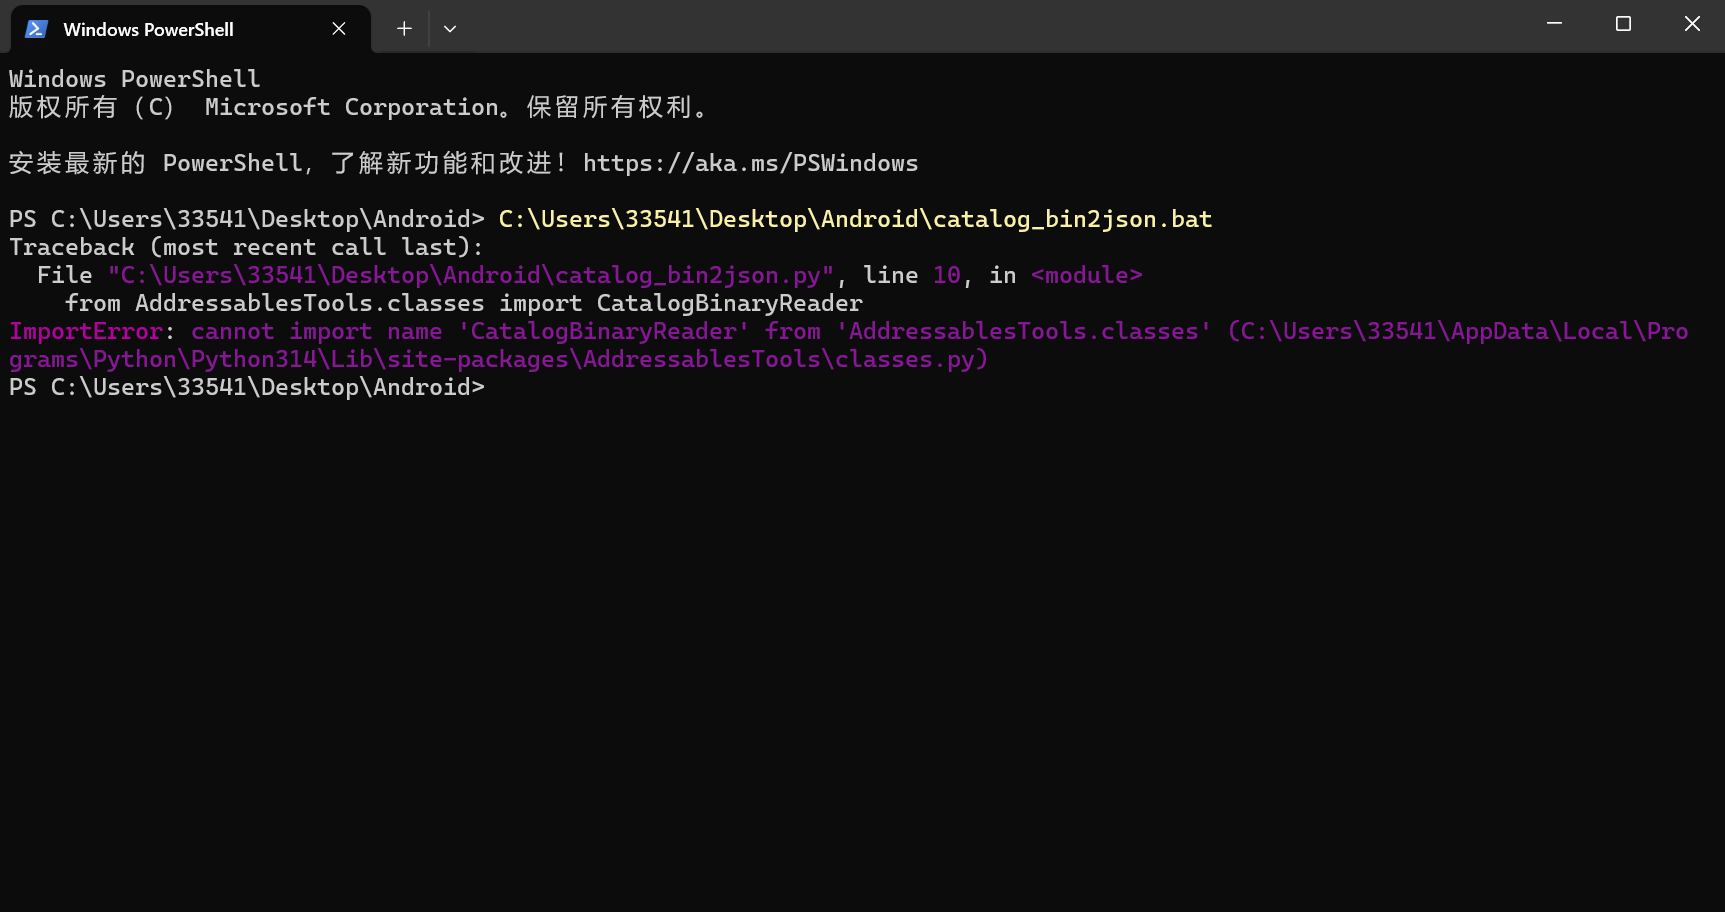Close the Windows PowerShell tab
The image size is (1725, 912).
(x=339, y=29)
